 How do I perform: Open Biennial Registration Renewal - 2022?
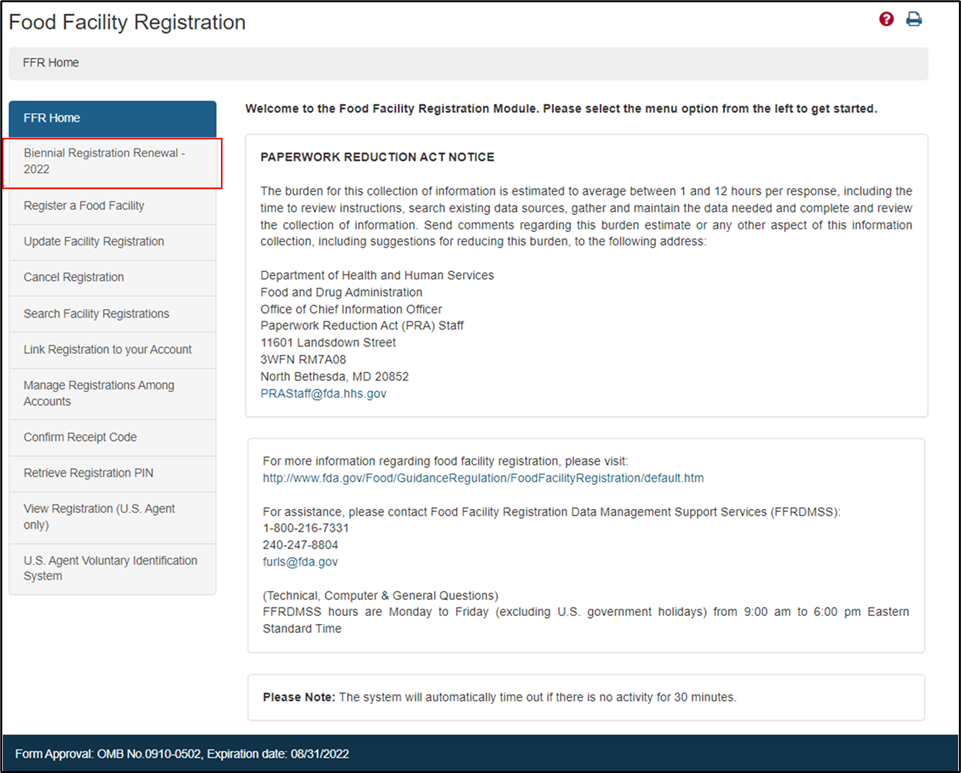[x=113, y=162]
